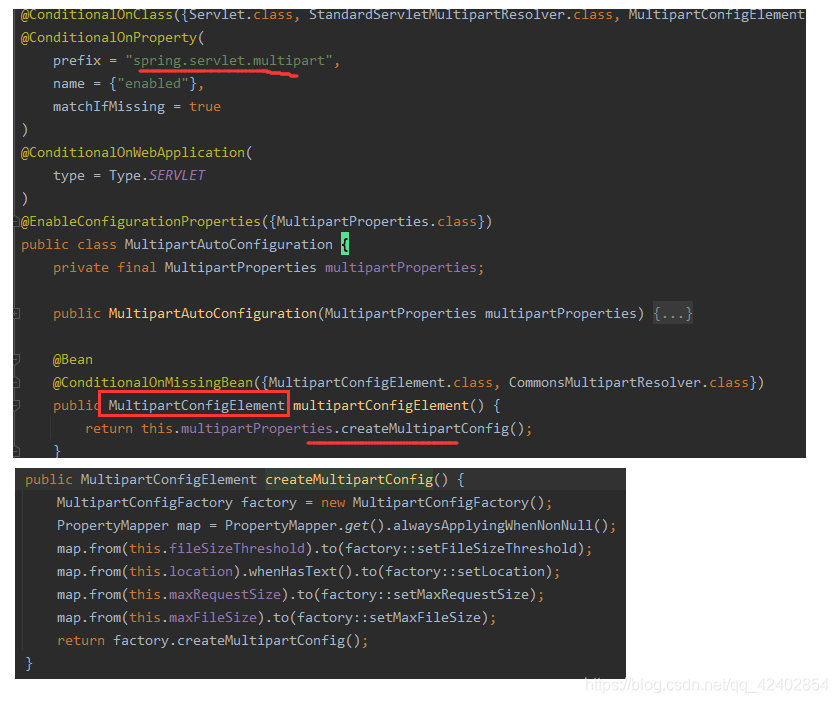Click the {...} folded code placeholder to expand it
Screen dimensions: 838x703
click(672, 313)
